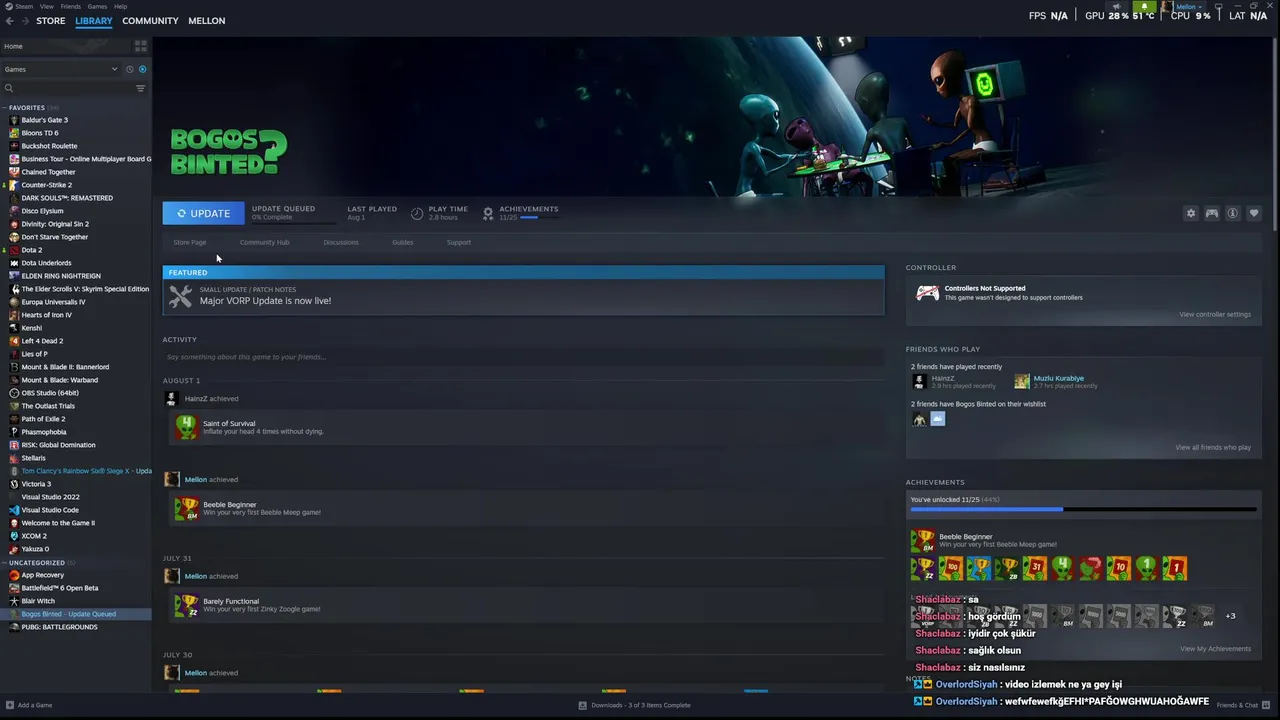Select Blair Witch in library list
This screenshot has width=1280, height=720.
pyautogui.click(x=76, y=601)
